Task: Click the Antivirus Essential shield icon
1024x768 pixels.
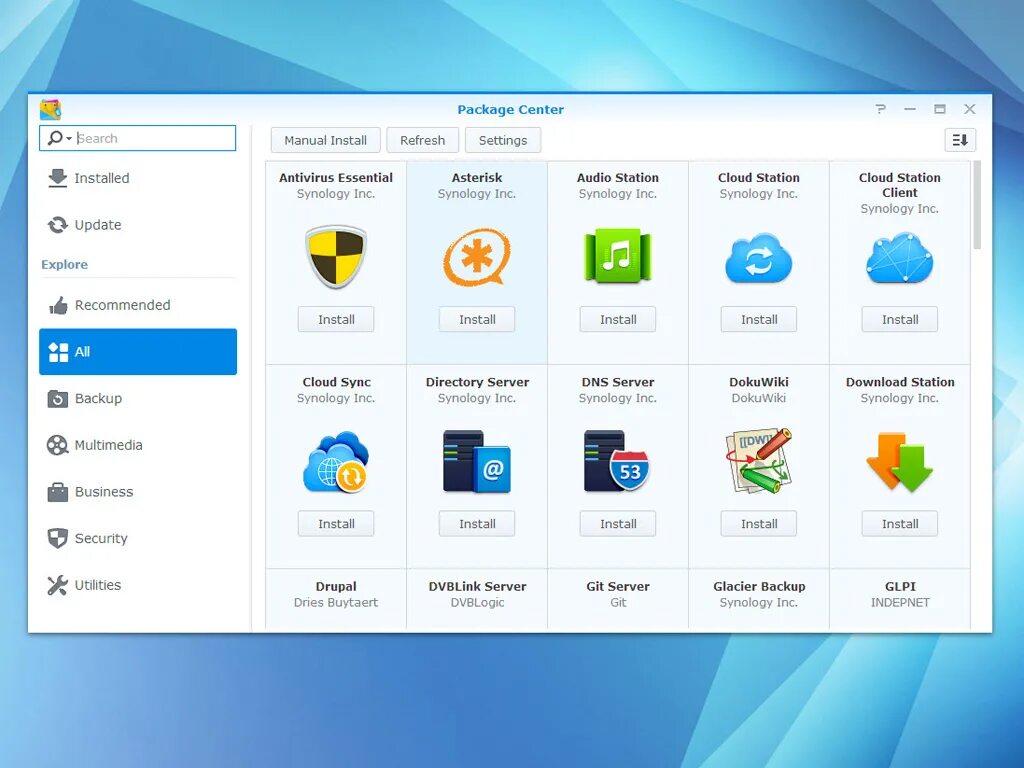Action: coord(336,257)
